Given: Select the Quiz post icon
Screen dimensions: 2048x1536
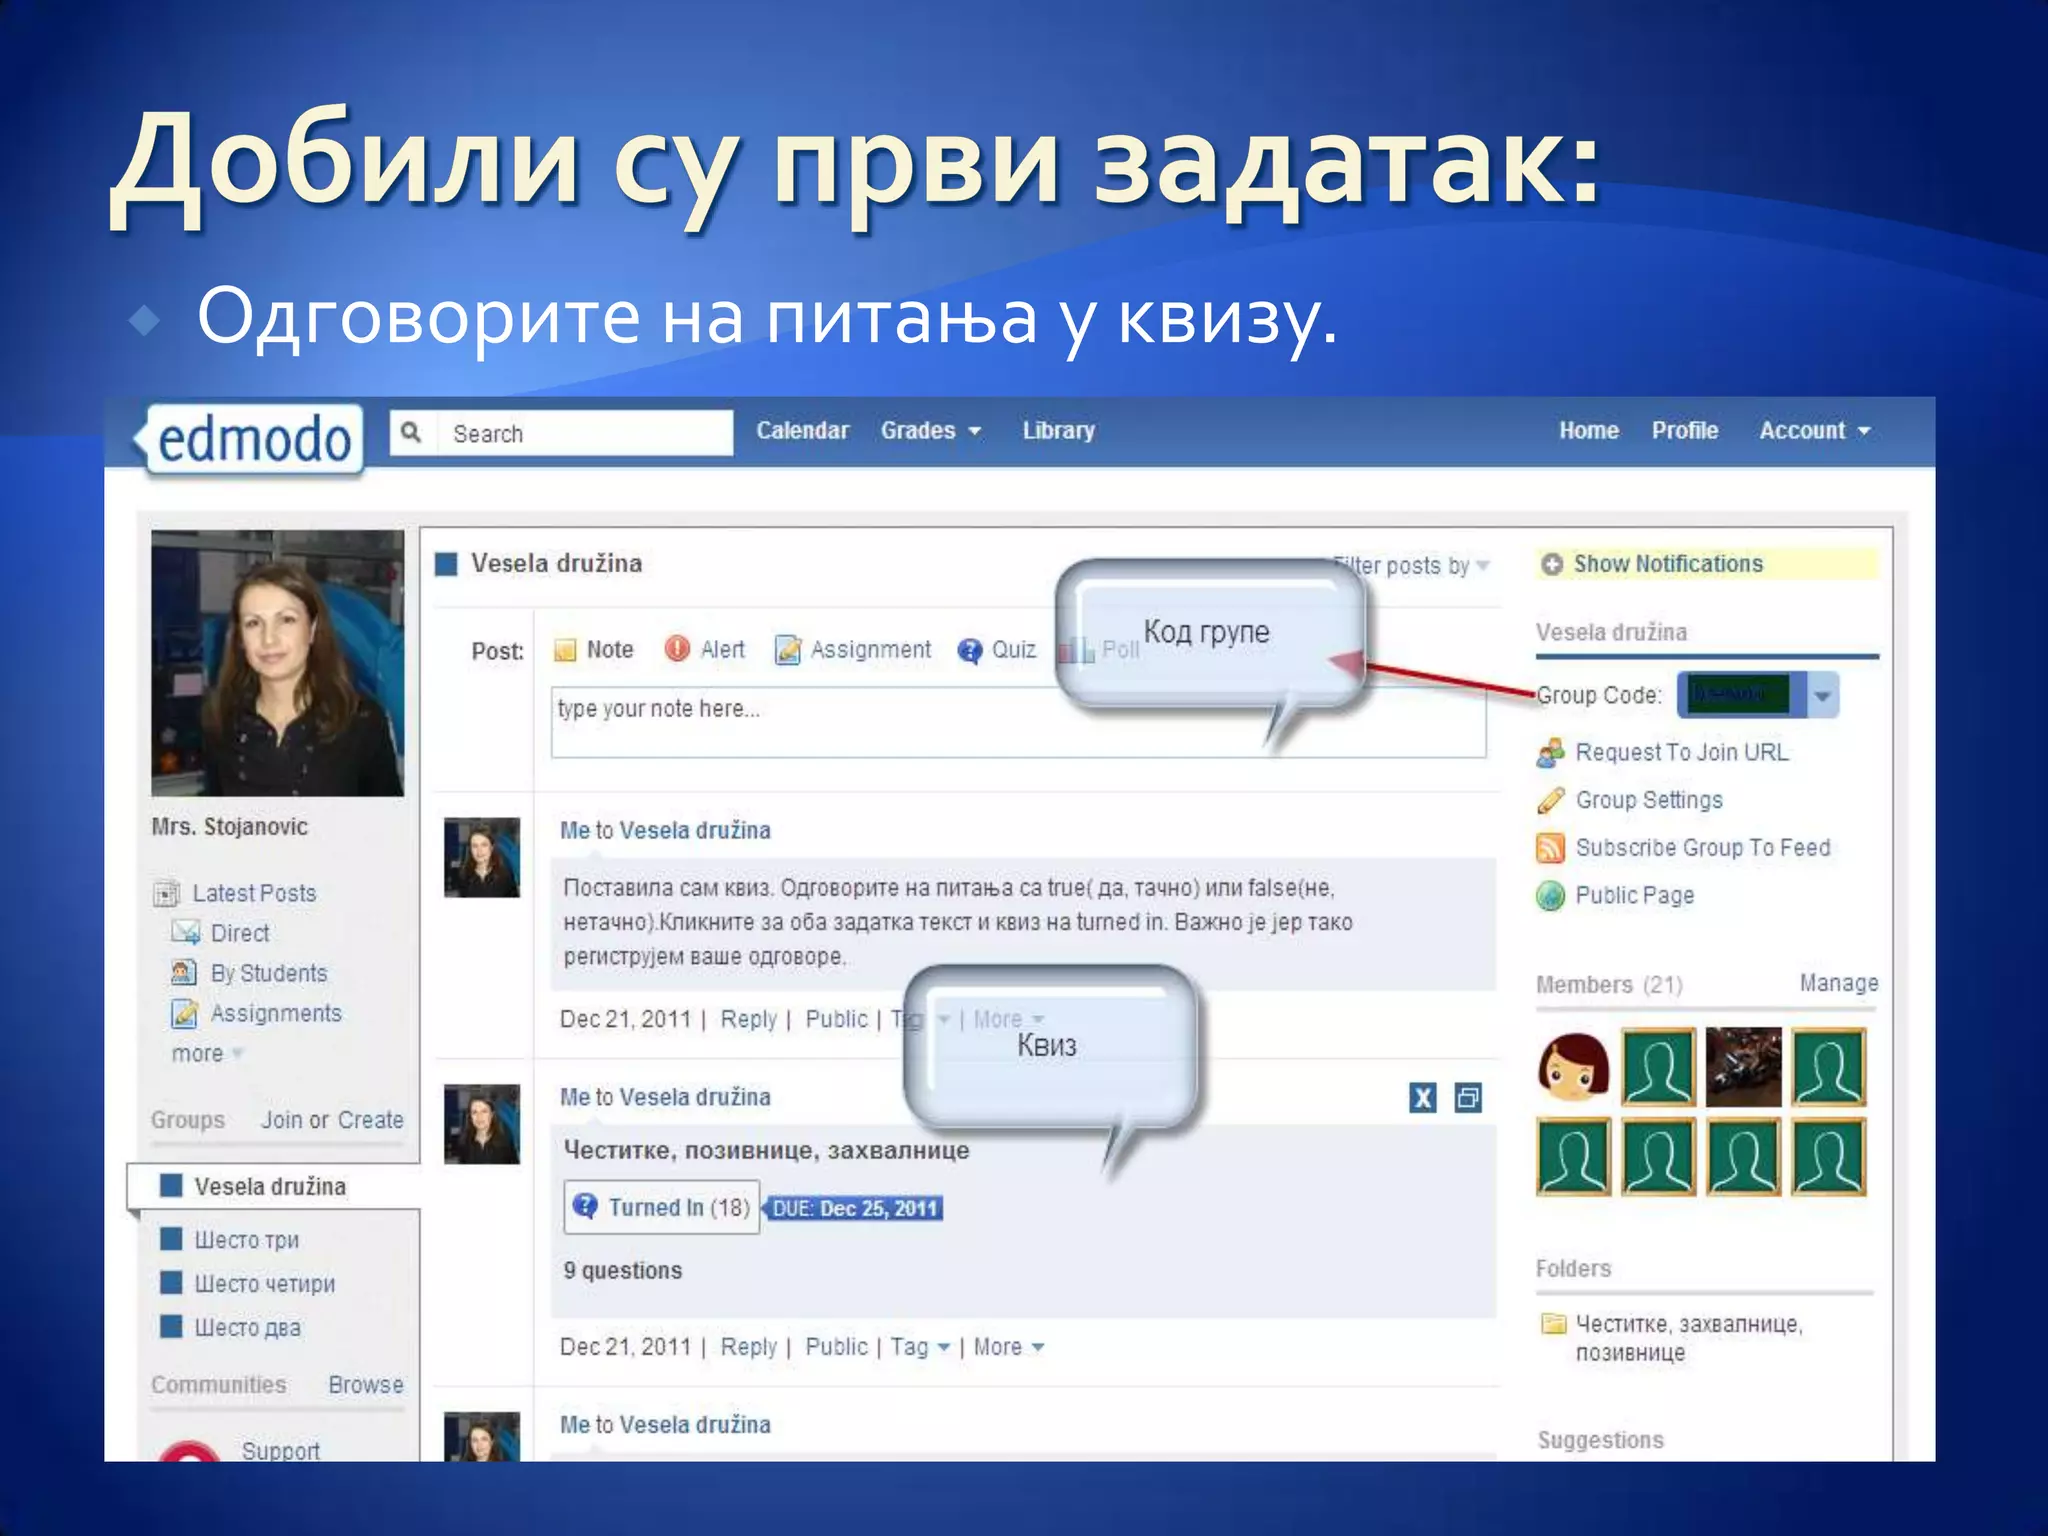Looking at the screenshot, I should point(969,651).
